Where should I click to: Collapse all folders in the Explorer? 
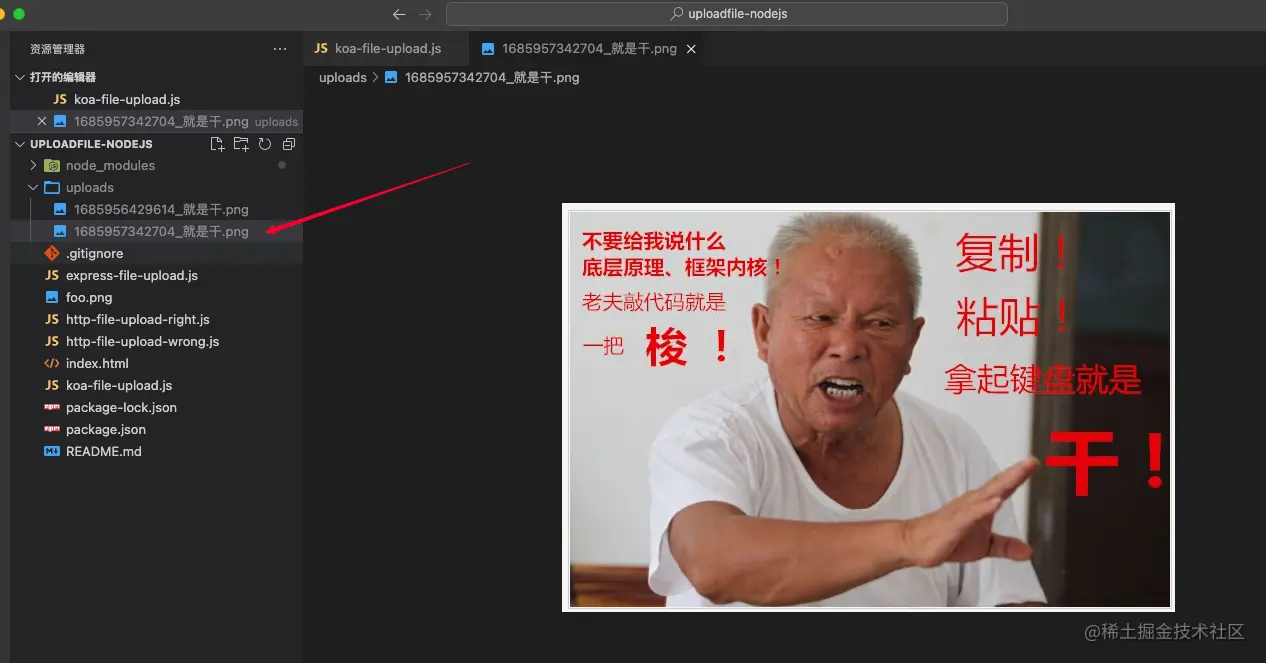coord(288,143)
